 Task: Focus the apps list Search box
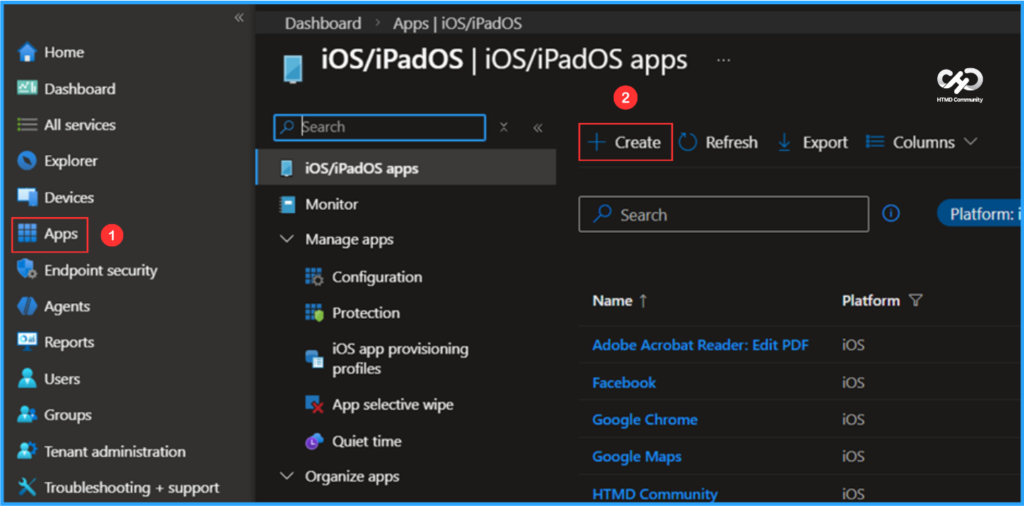point(724,214)
